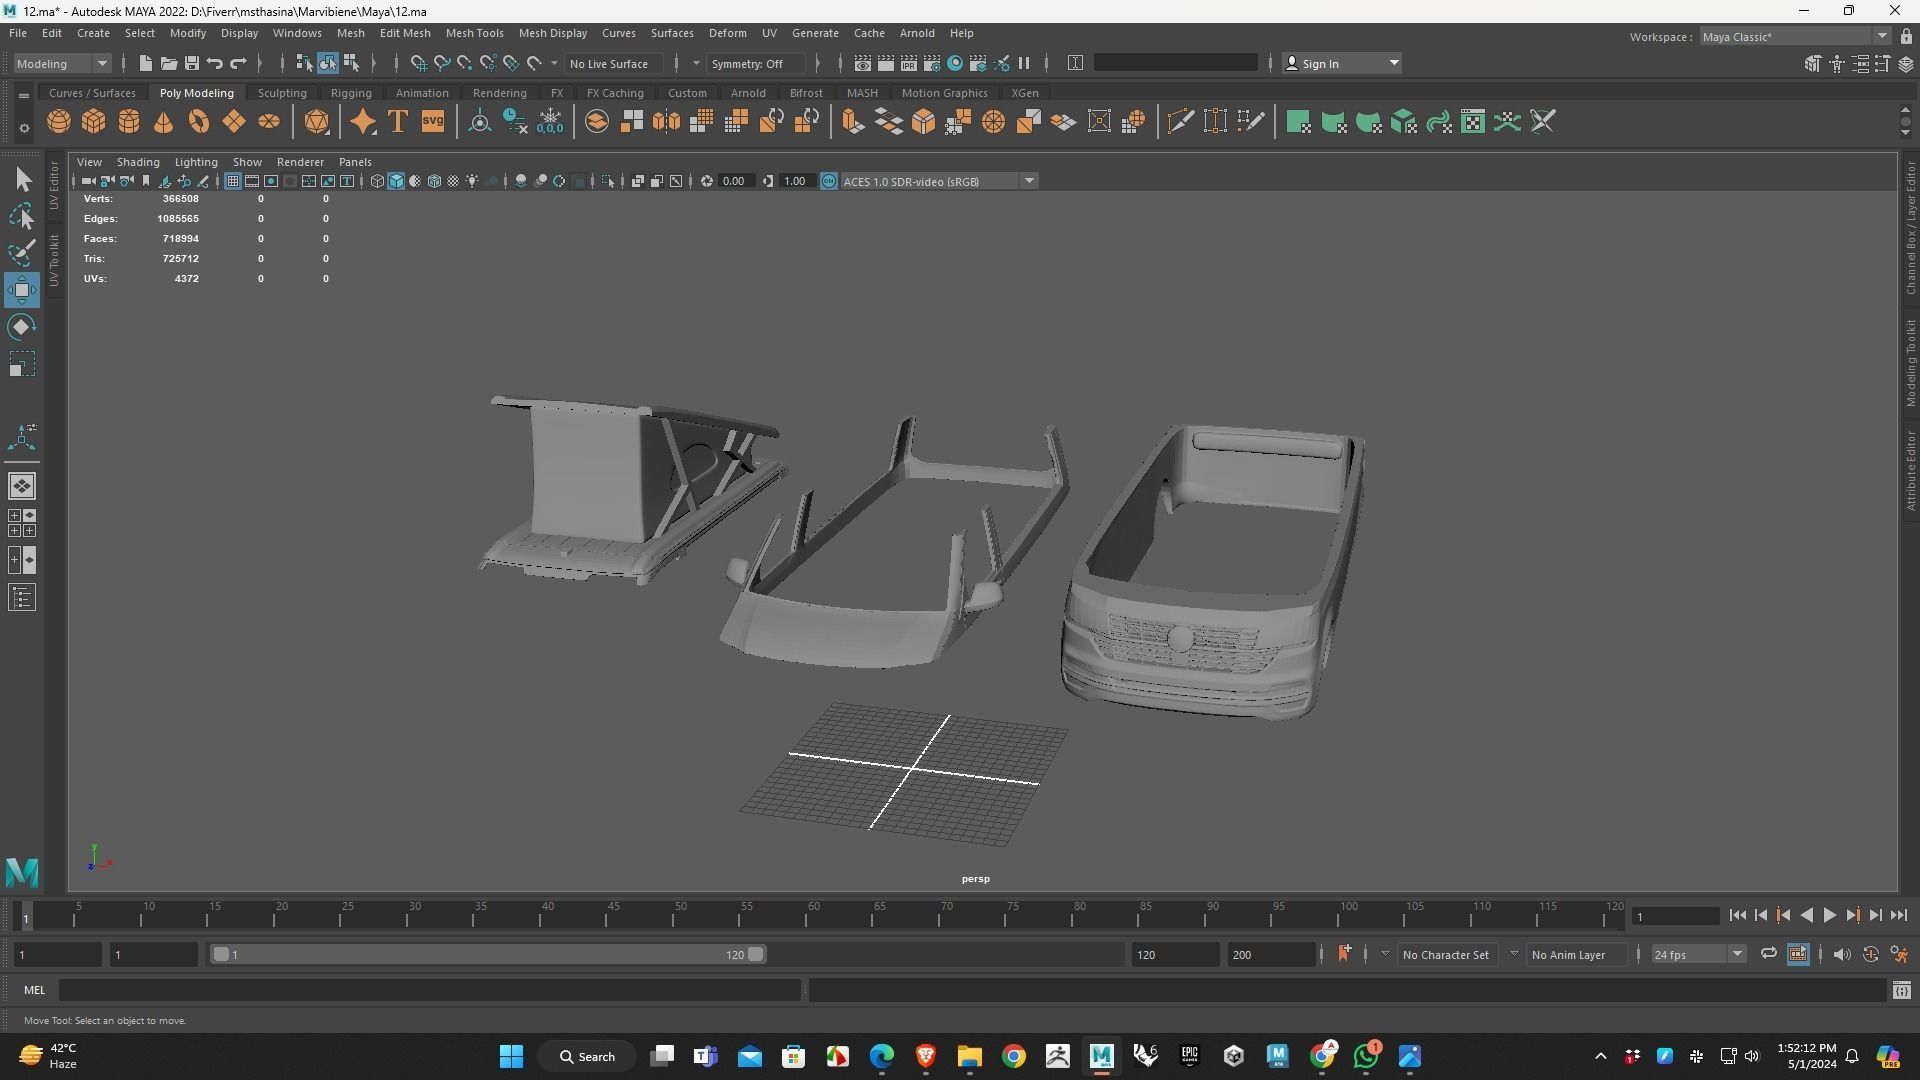The image size is (1920, 1080).
Task: Open the Outliner panel layout icon
Action: pyautogui.click(x=22, y=598)
